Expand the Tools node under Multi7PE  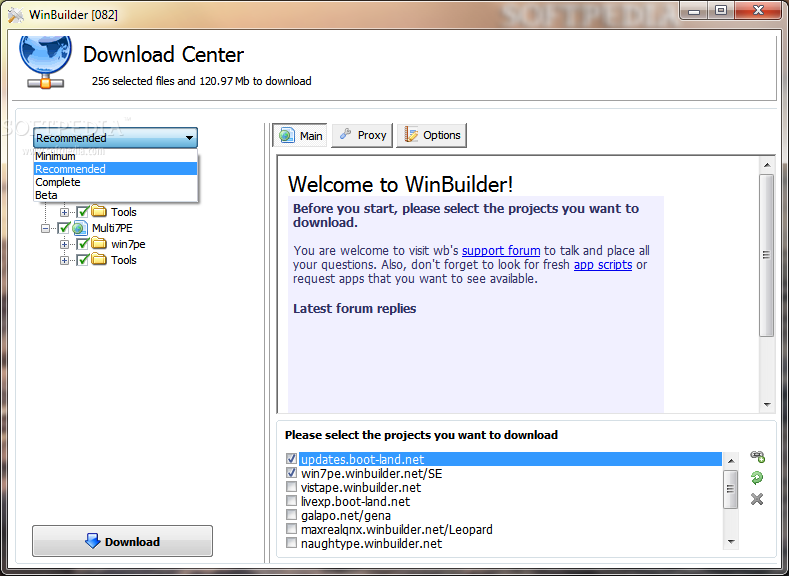(x=64, y=261)
